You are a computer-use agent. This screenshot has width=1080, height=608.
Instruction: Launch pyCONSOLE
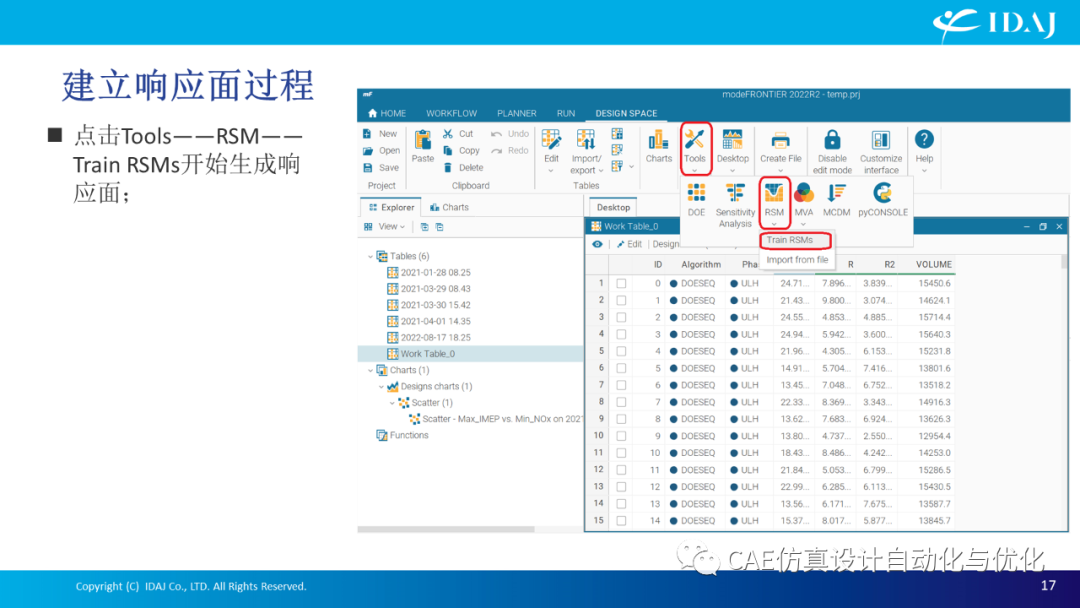point(882,200)
